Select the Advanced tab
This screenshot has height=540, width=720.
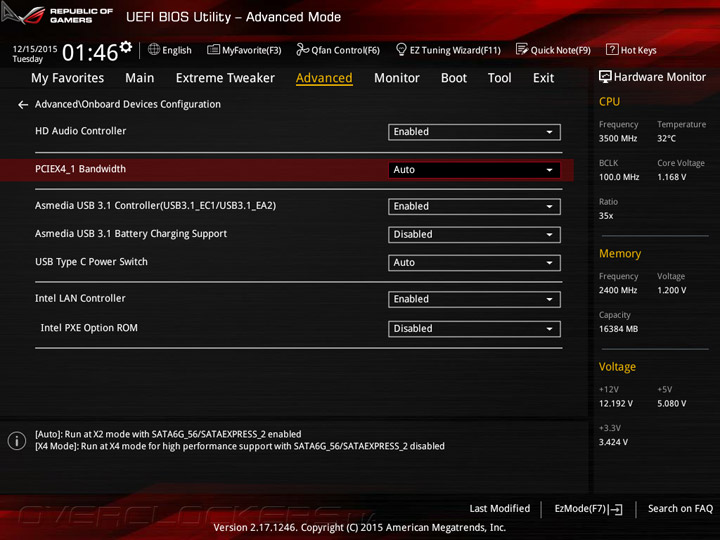(324, 78)
